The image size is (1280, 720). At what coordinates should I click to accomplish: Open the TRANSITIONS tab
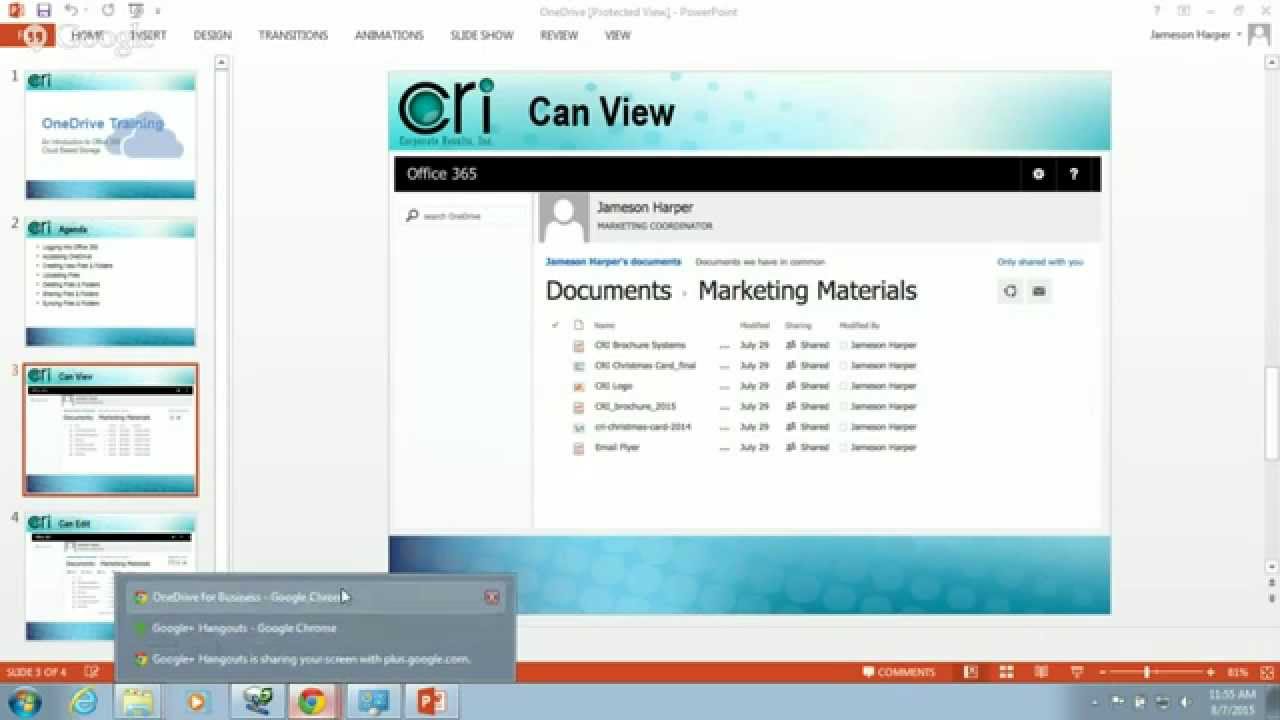pyautogui.click(x=293, y=35)
